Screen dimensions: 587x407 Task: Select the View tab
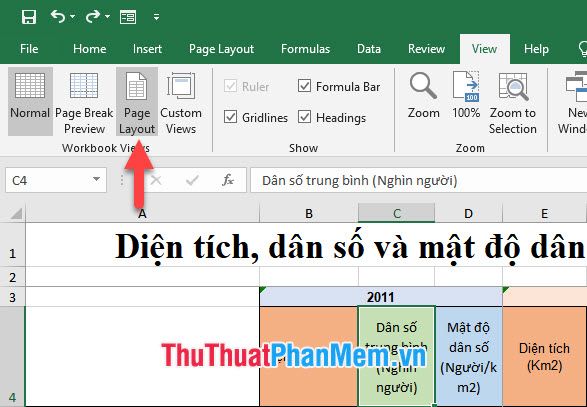click(x=484, y=49)
